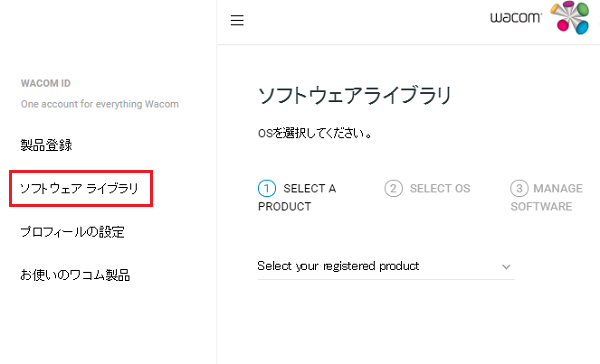Go to プロフィールの設定 page
This screenshot has width=600, height=364.
(x=72, y=232)
